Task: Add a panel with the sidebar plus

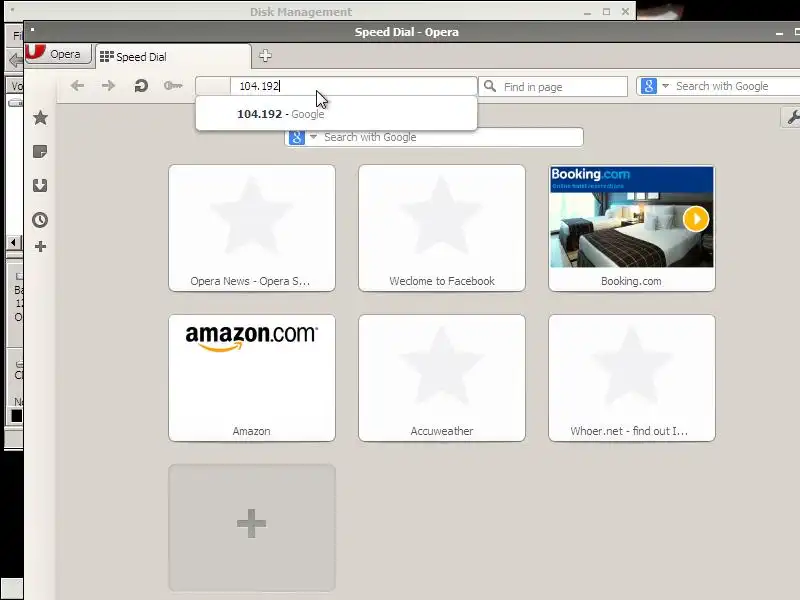Action: pos(40,247)
